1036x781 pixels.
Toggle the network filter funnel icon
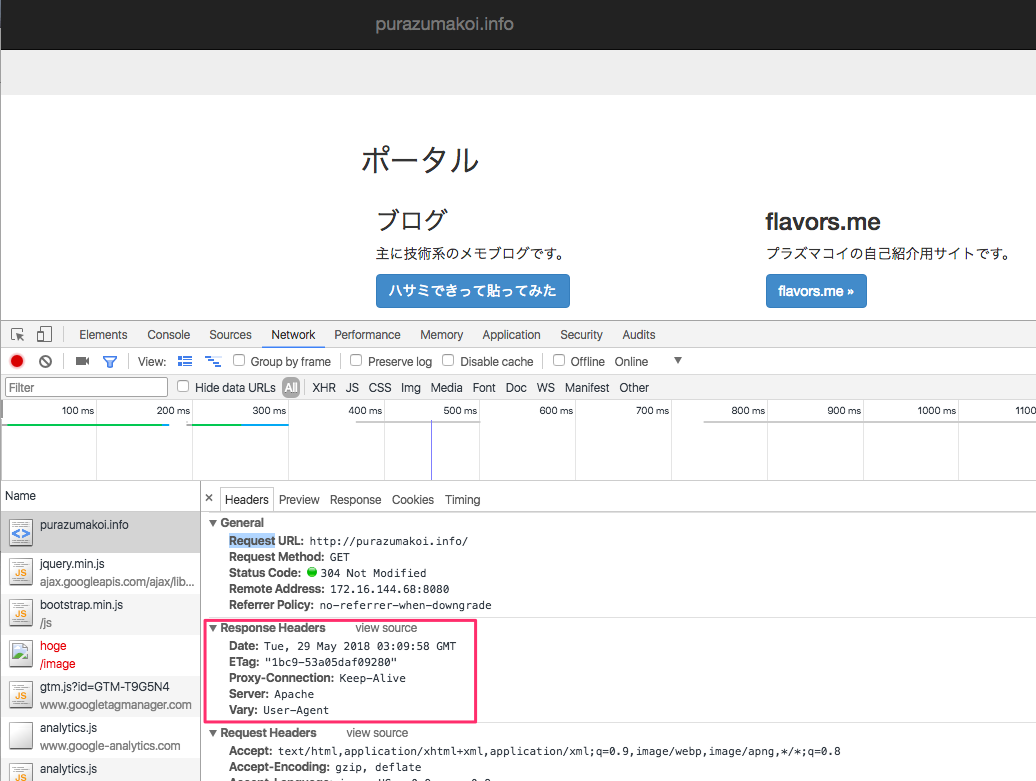[110, 361]
